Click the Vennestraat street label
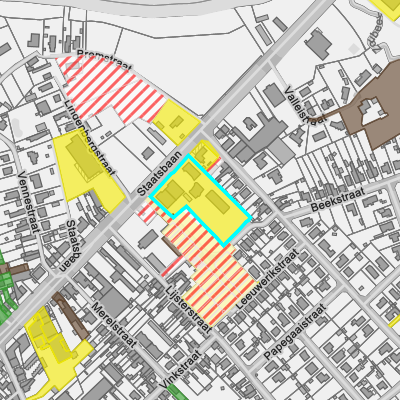Screen dimensions: 400x400 (x=28, y=201)
